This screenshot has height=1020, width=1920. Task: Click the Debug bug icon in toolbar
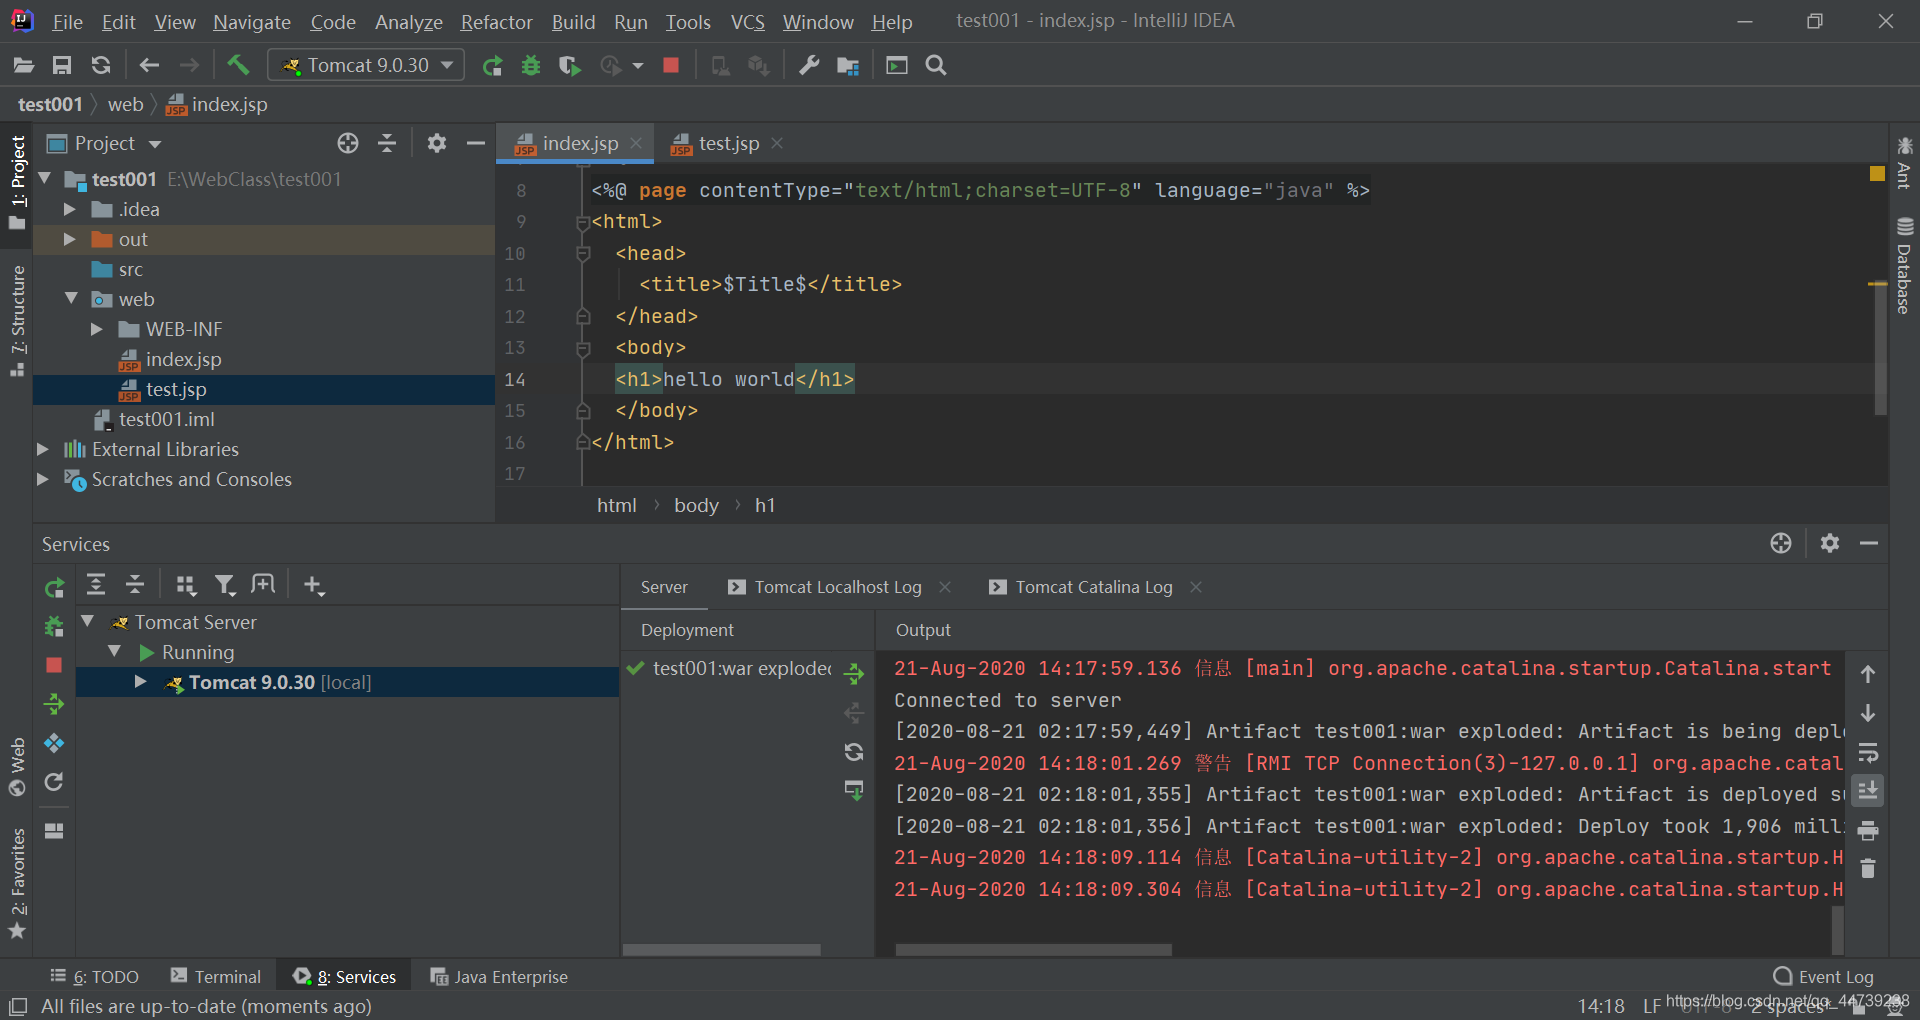[x=531, y=66]
